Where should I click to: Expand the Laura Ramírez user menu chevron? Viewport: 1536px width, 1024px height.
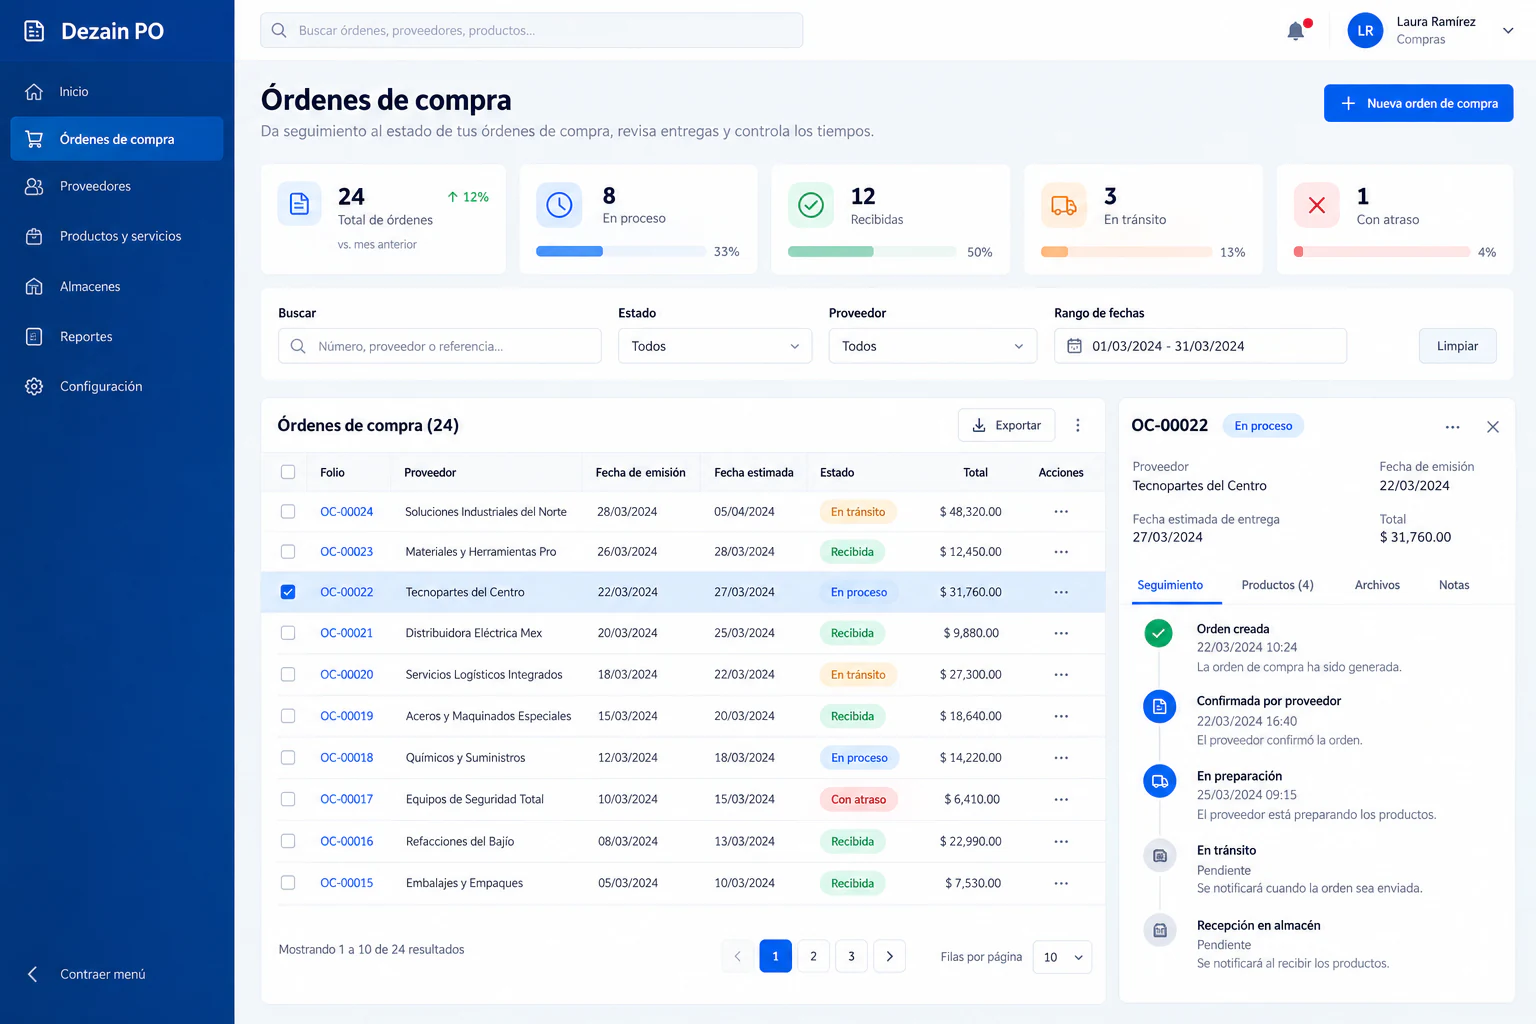click(1508, 31)
